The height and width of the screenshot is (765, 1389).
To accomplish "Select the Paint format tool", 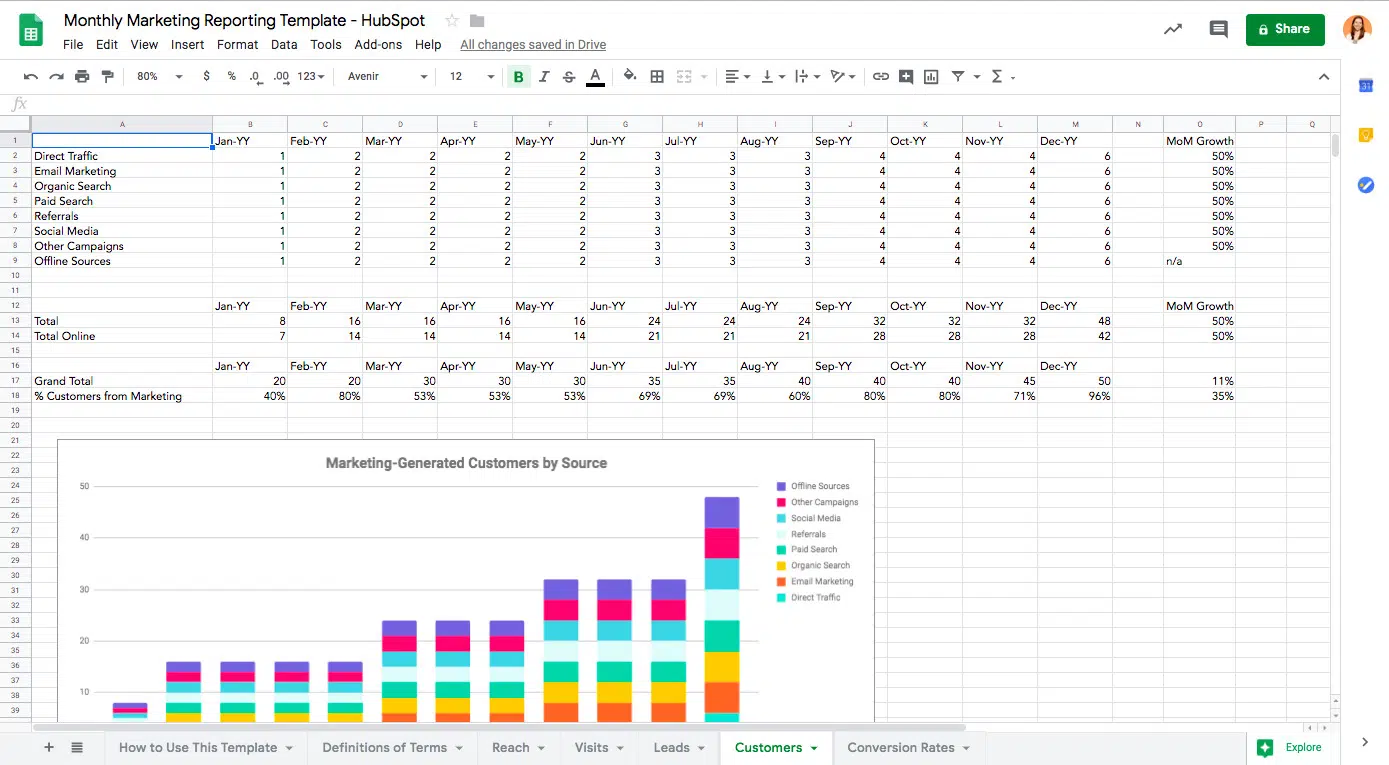I will 108,76.
